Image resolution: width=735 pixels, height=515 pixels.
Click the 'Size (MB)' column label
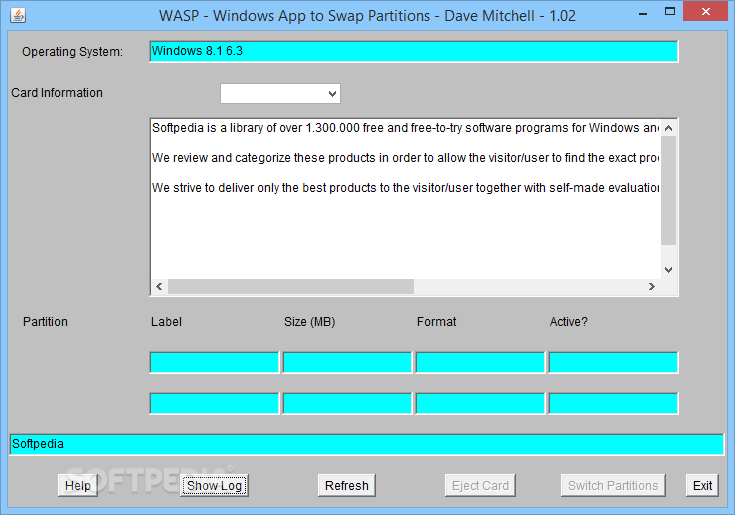309,322
